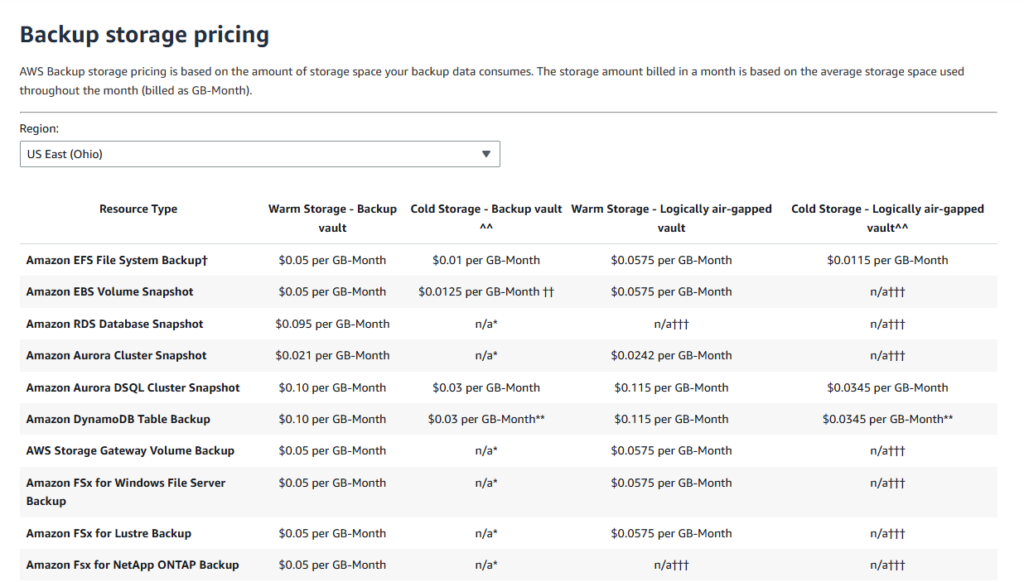Image resolution: width=1024 pixels, height=582 pixels.
Task: Open the Region dropdown showing US East (Ohio)
Action: click(260, 154)
